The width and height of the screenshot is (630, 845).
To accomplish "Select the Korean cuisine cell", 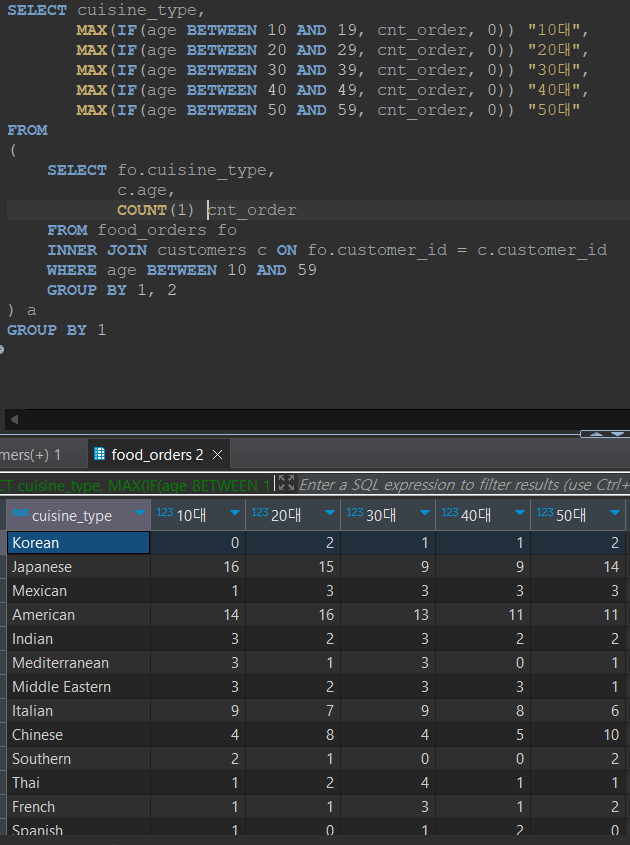I will pyautogui.click(x=79, y=543).
